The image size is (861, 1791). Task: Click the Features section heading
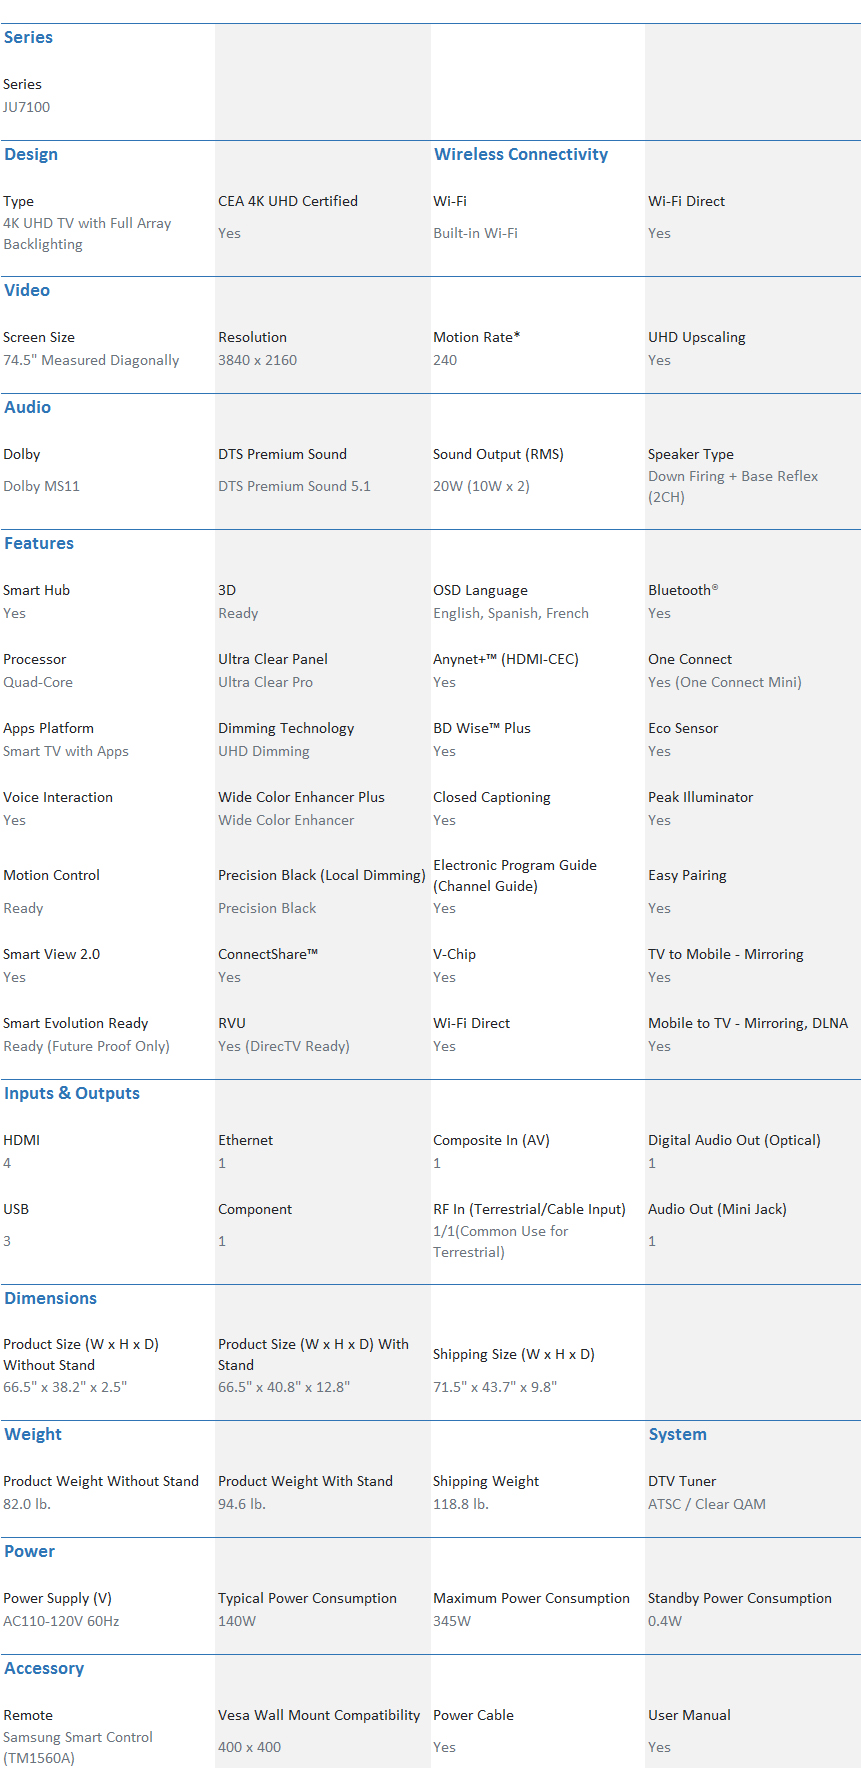coord(39,544)
